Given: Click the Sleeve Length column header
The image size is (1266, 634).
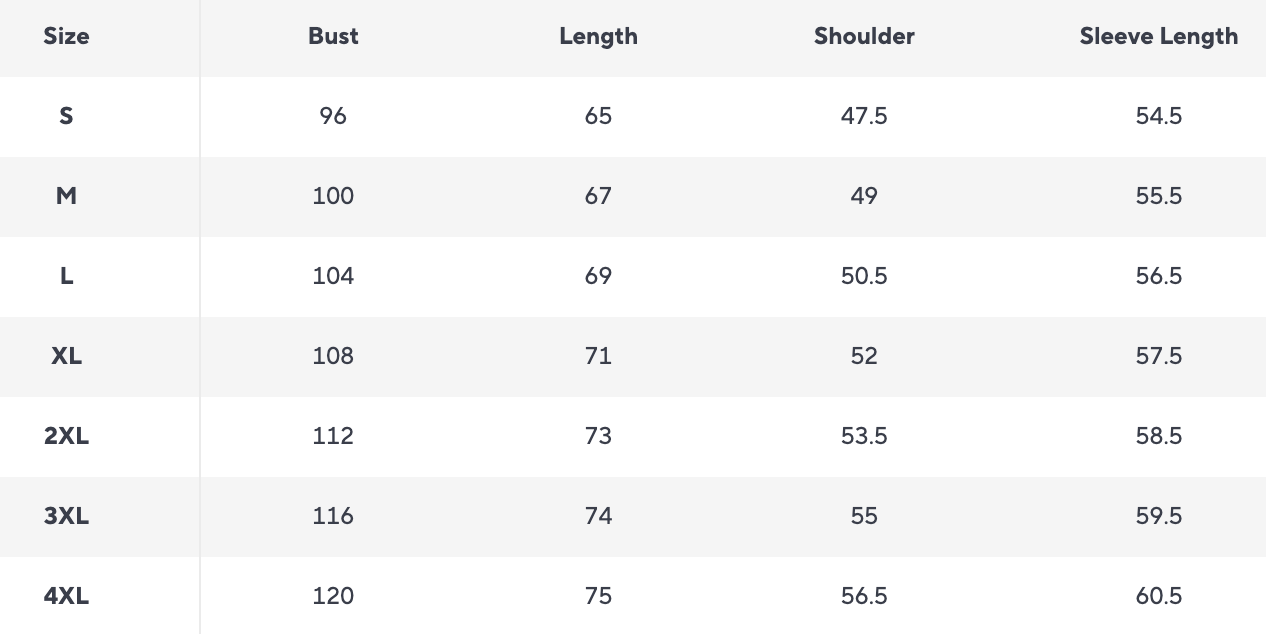Looking at the screenshot, I should [x=1158, y=37].
